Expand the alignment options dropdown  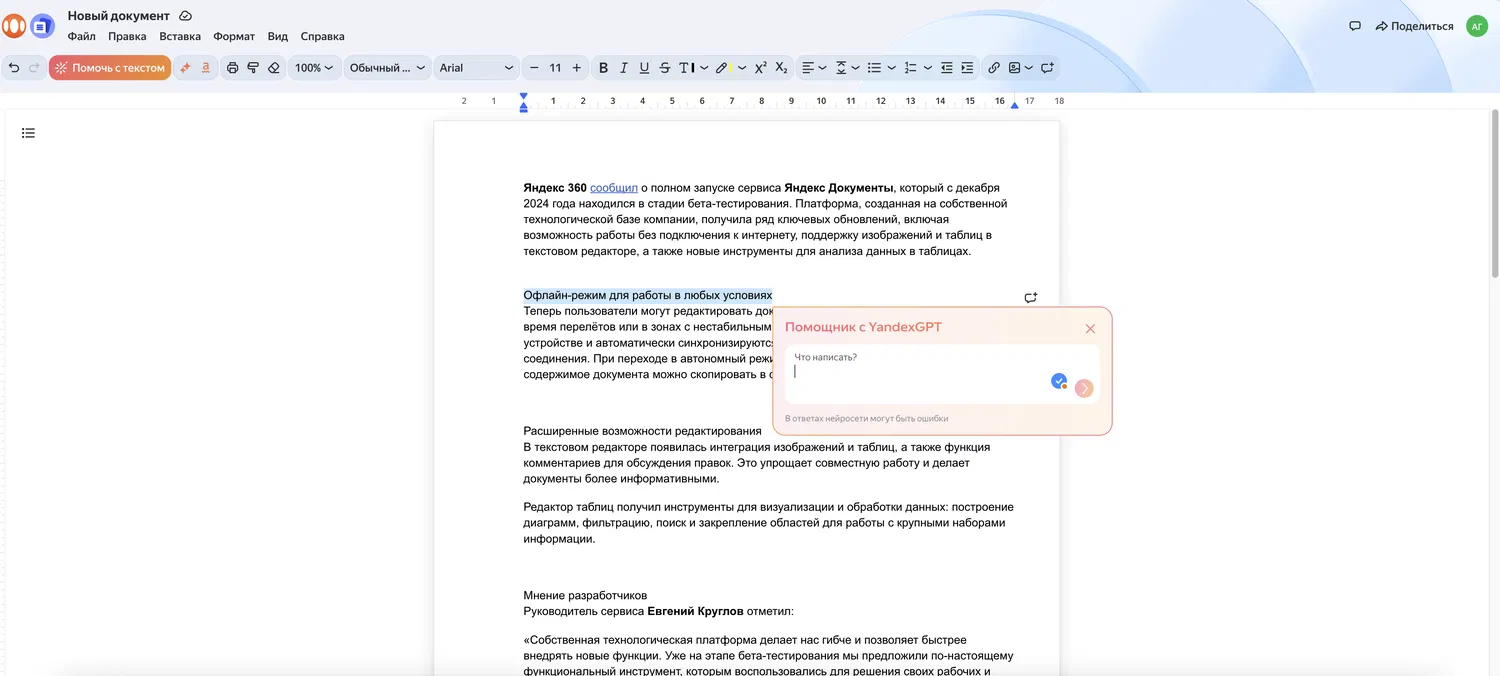tap(822, 68)
